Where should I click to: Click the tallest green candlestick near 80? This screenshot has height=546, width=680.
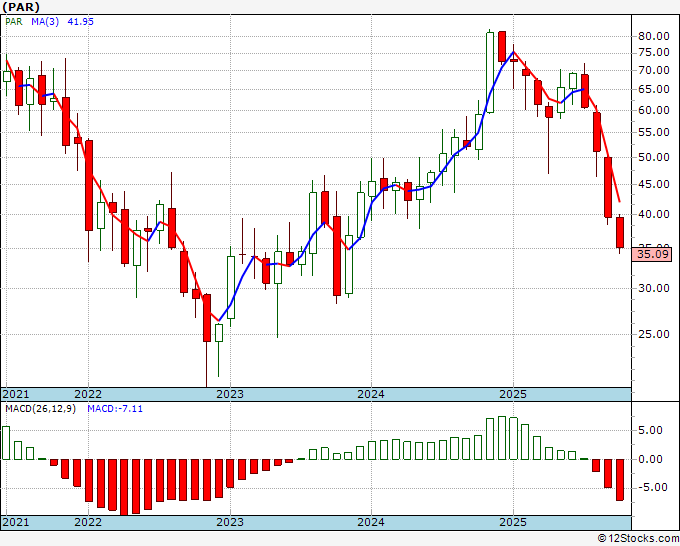click(x=490, y=72)
